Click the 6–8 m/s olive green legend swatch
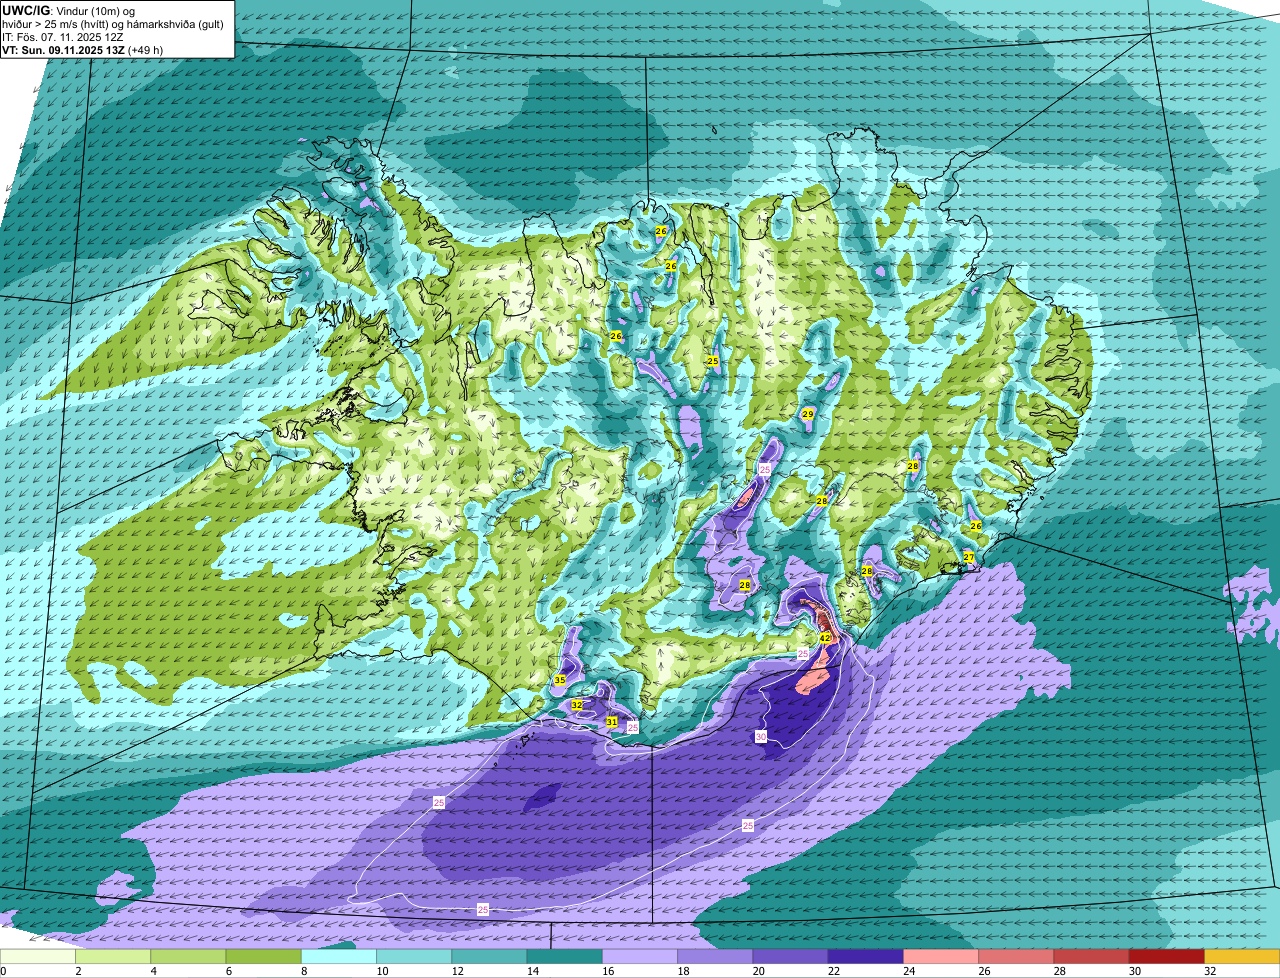Image resolution: width=1280 pixels, height=978 pixels. [263, 956]
